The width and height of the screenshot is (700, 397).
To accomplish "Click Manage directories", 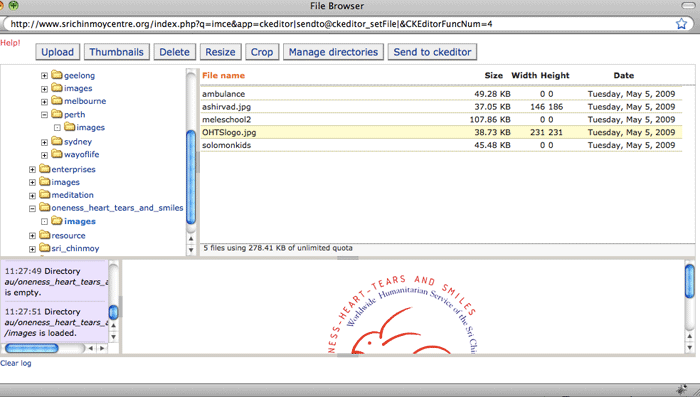I will 333,52.
